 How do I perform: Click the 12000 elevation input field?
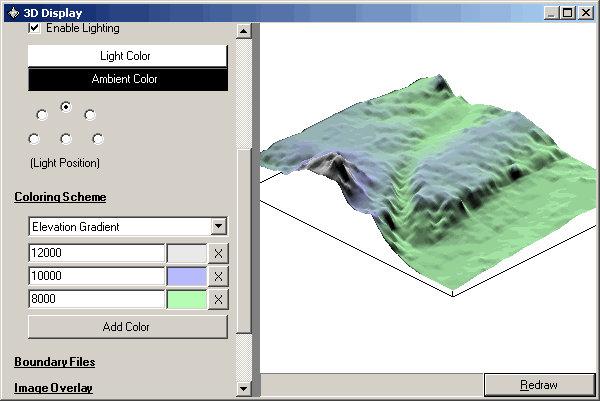[97, 253]
